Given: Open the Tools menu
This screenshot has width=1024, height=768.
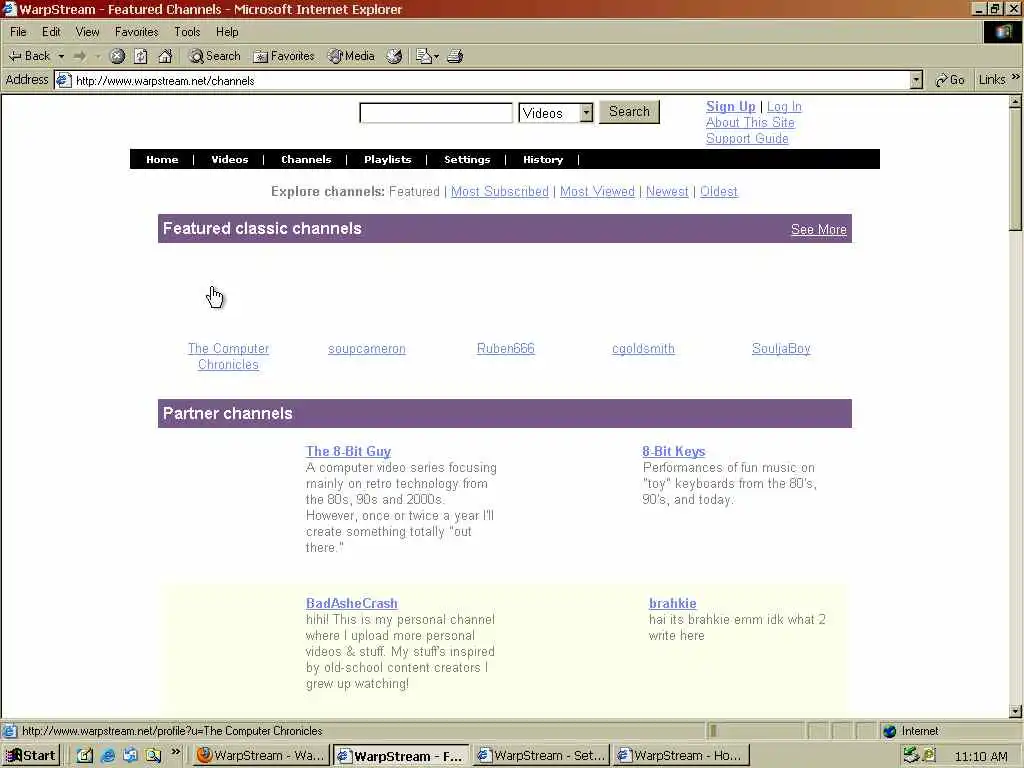Looking at the screenshot, I should pos(187,31).
